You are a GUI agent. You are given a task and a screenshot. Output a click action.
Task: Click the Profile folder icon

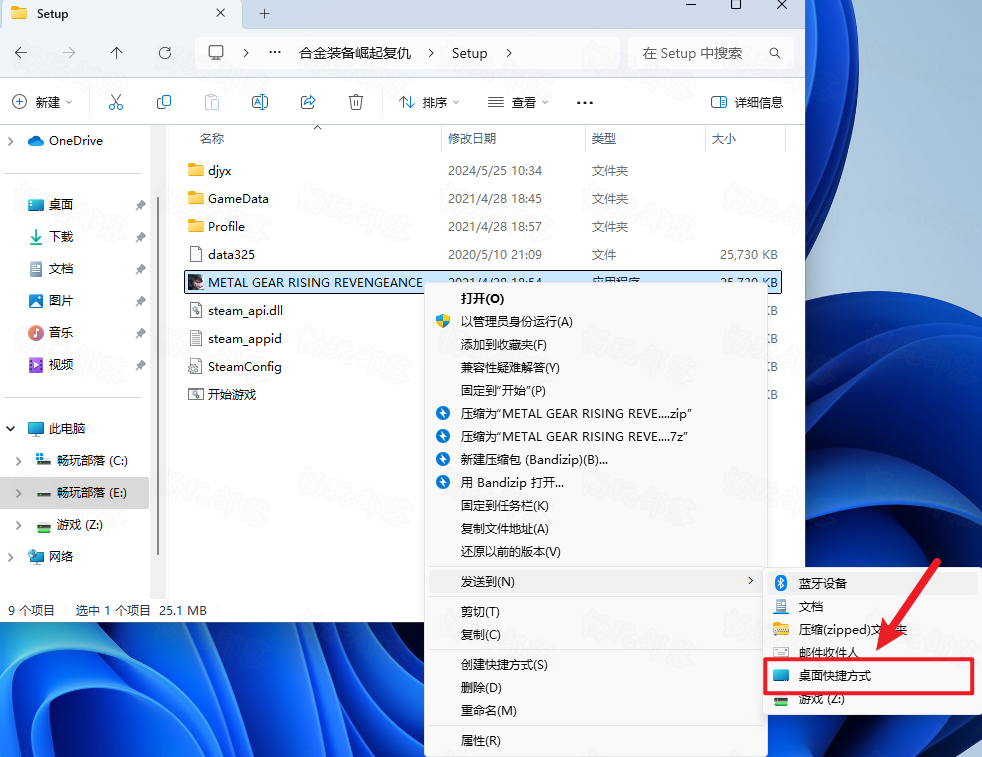(x=196, y=226)
